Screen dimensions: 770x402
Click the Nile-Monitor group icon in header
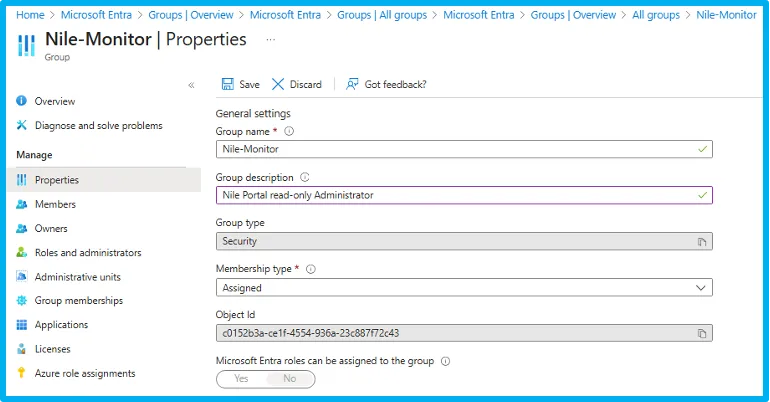coord(27,46)
